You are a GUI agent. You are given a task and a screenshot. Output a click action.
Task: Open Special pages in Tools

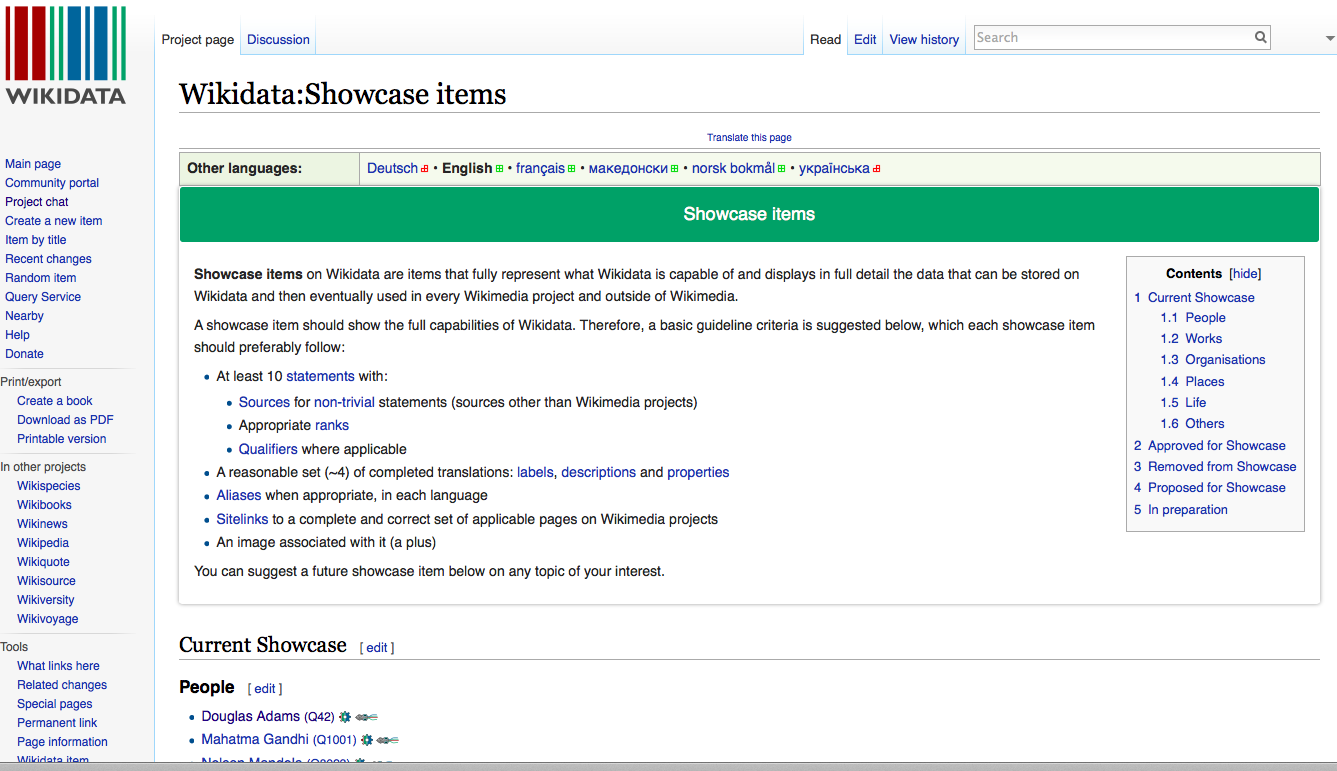click(x=55, y=704)
